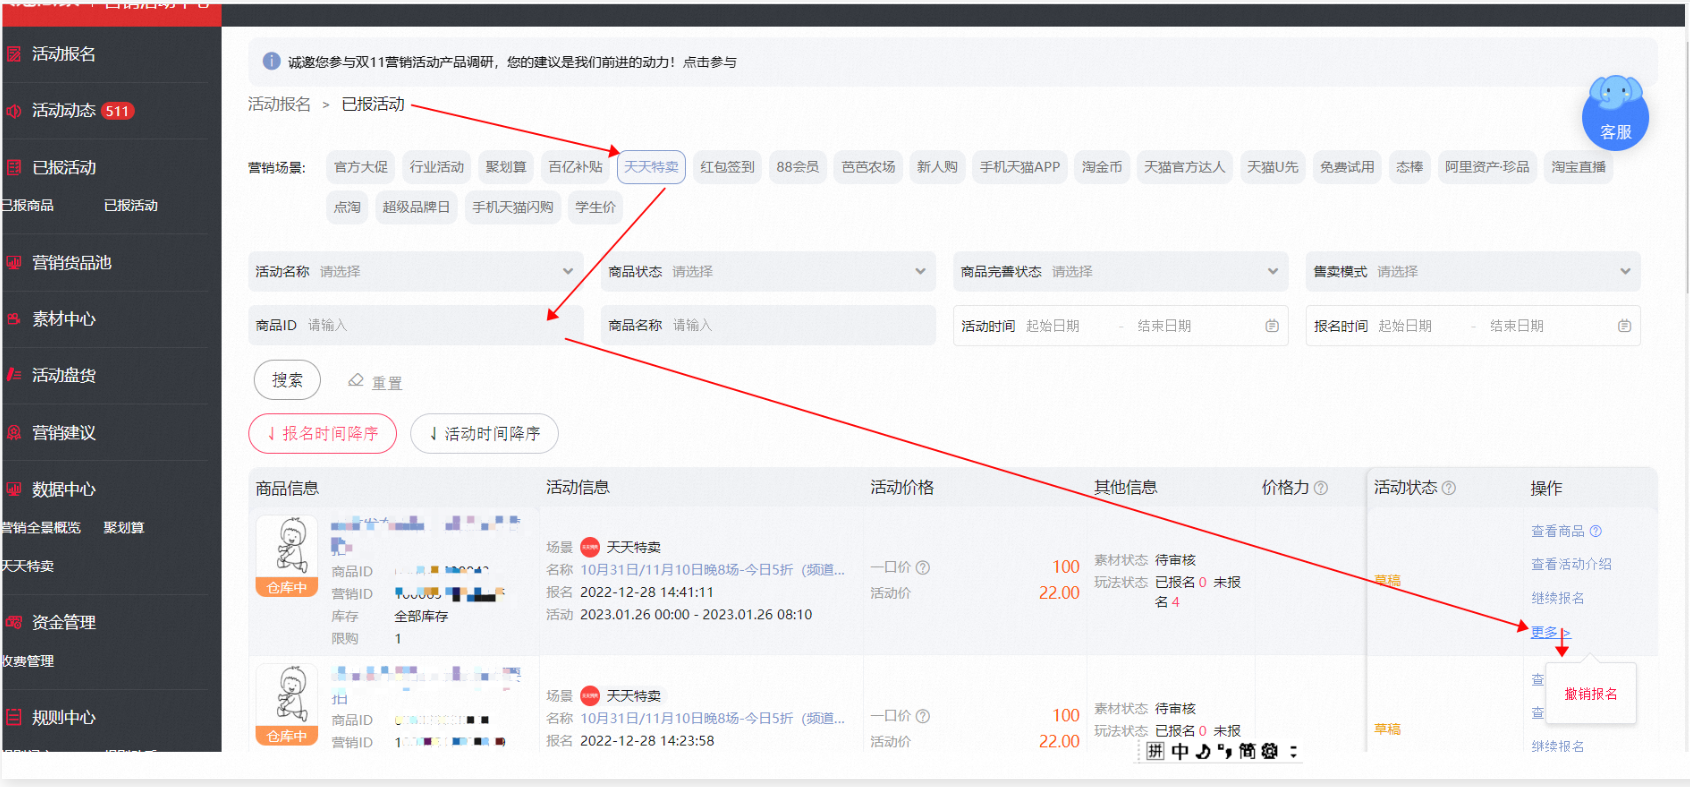
Task: Select the 百亿补贴 scene tag
Action: [576, 167]
